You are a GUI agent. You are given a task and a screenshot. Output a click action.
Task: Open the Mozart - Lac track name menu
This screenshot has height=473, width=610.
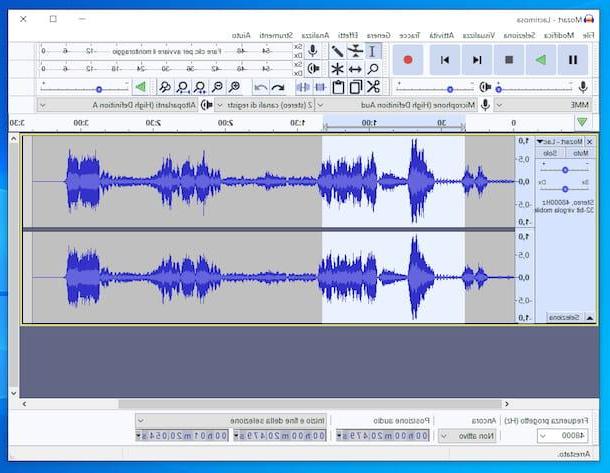pyautogui.click(x=559, y=142)
